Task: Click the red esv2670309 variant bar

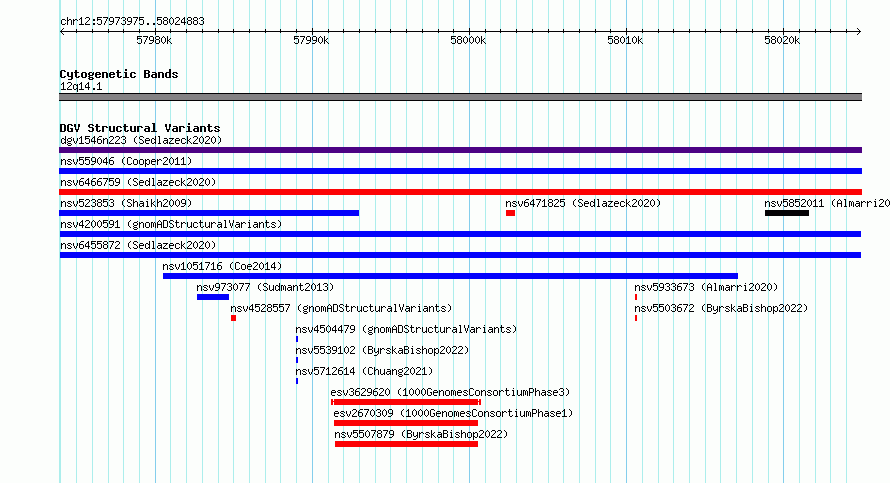Action: pyautogui.click(x=406, y=423)
